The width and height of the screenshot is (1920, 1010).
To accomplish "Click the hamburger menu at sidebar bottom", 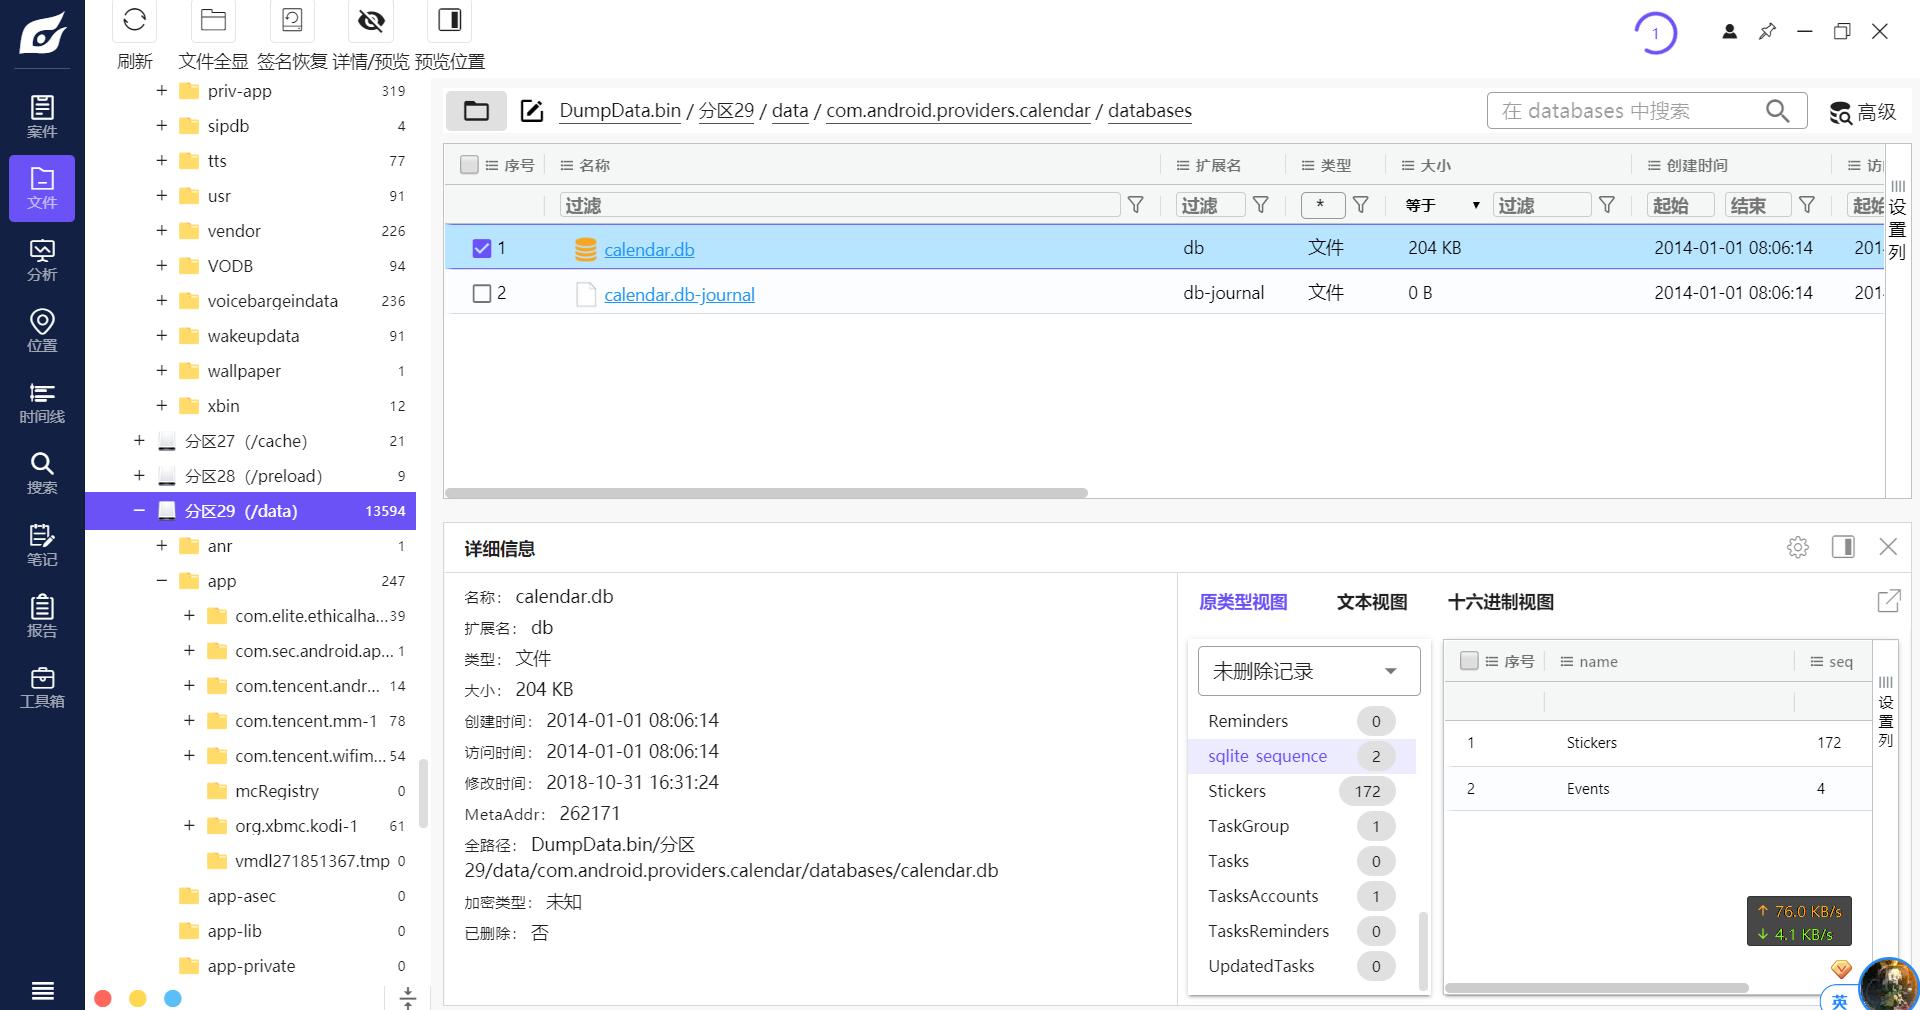I will pyautogui.click(x=42, y=990).
